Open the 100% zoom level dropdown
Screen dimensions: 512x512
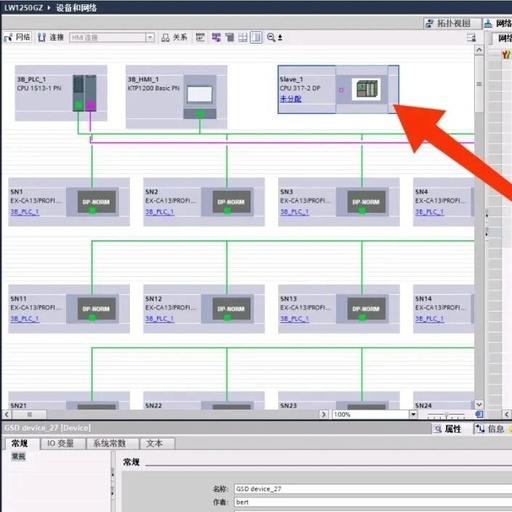point(413,414)
